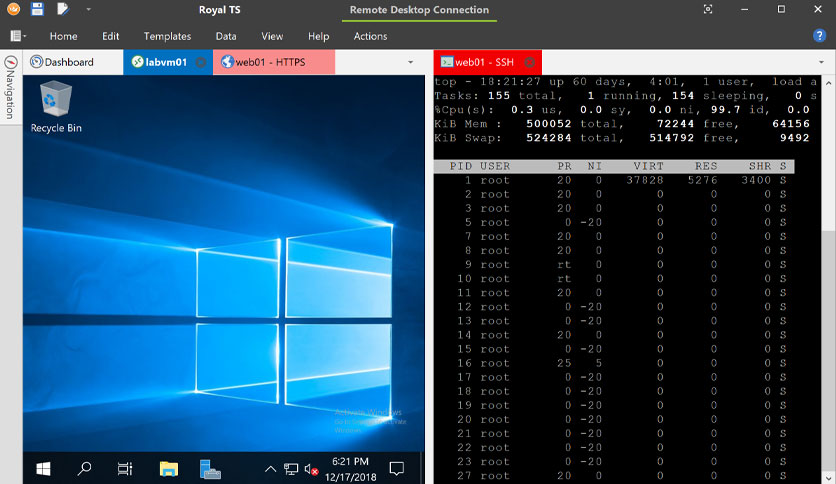Click the network status tray icon
Image resolution: width=836 pixels, height=484 pixels.
coord(291,469)
